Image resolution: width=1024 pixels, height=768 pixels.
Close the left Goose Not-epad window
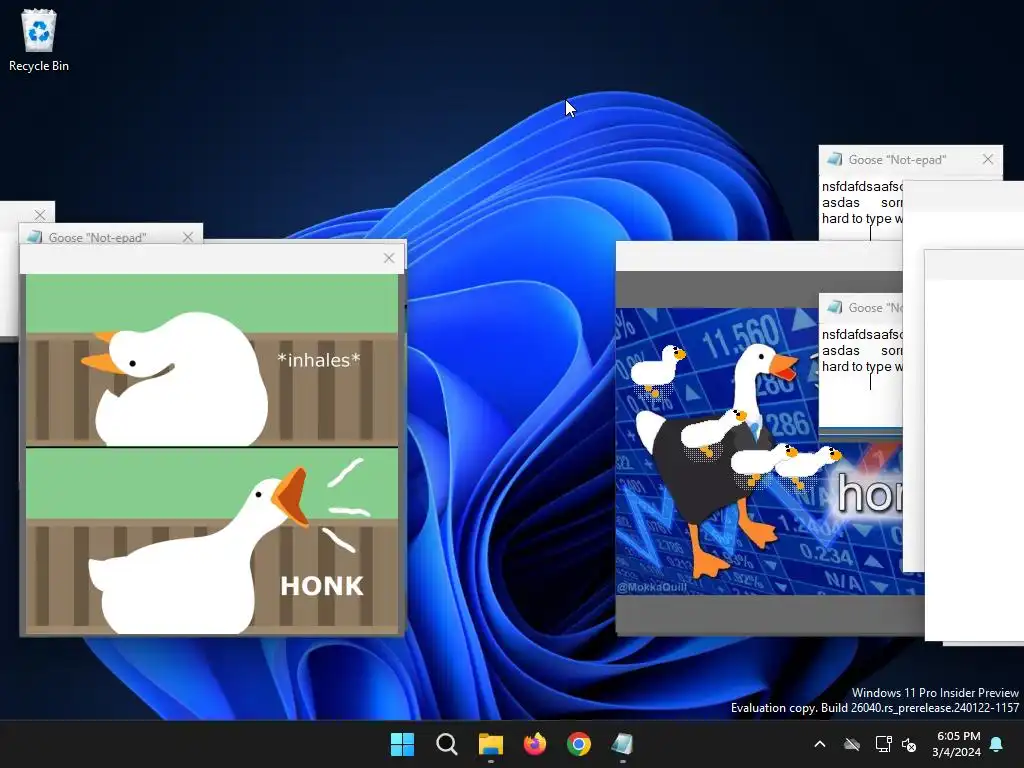point(188,237)
